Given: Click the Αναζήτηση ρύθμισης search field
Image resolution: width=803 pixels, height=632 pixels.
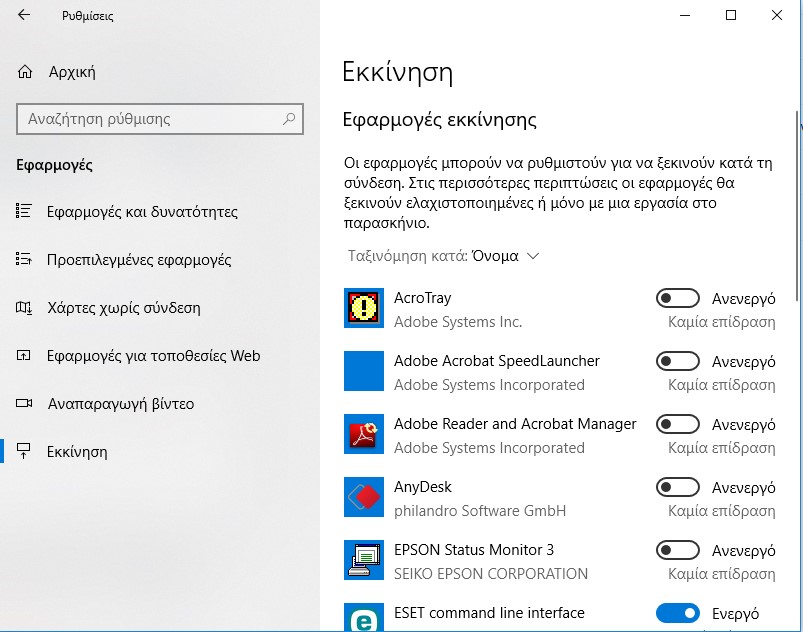Looking at the screenshot, I should (160, 119).
